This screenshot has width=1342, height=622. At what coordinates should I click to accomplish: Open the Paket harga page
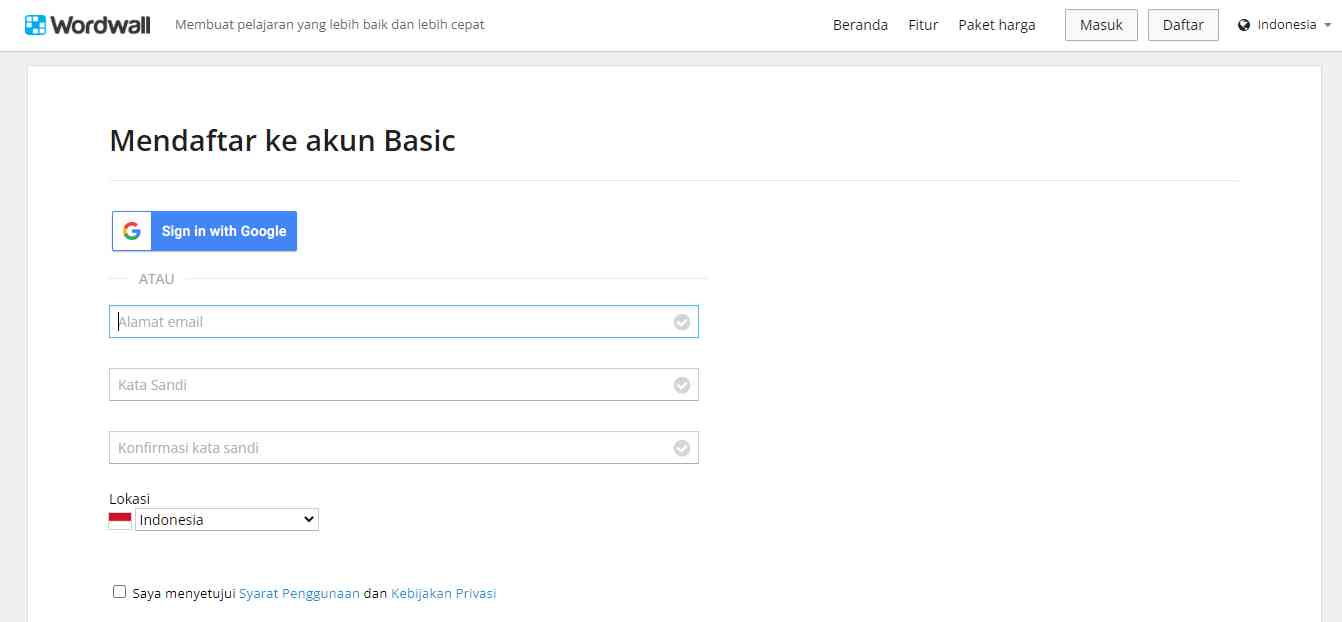pos(997,25)
